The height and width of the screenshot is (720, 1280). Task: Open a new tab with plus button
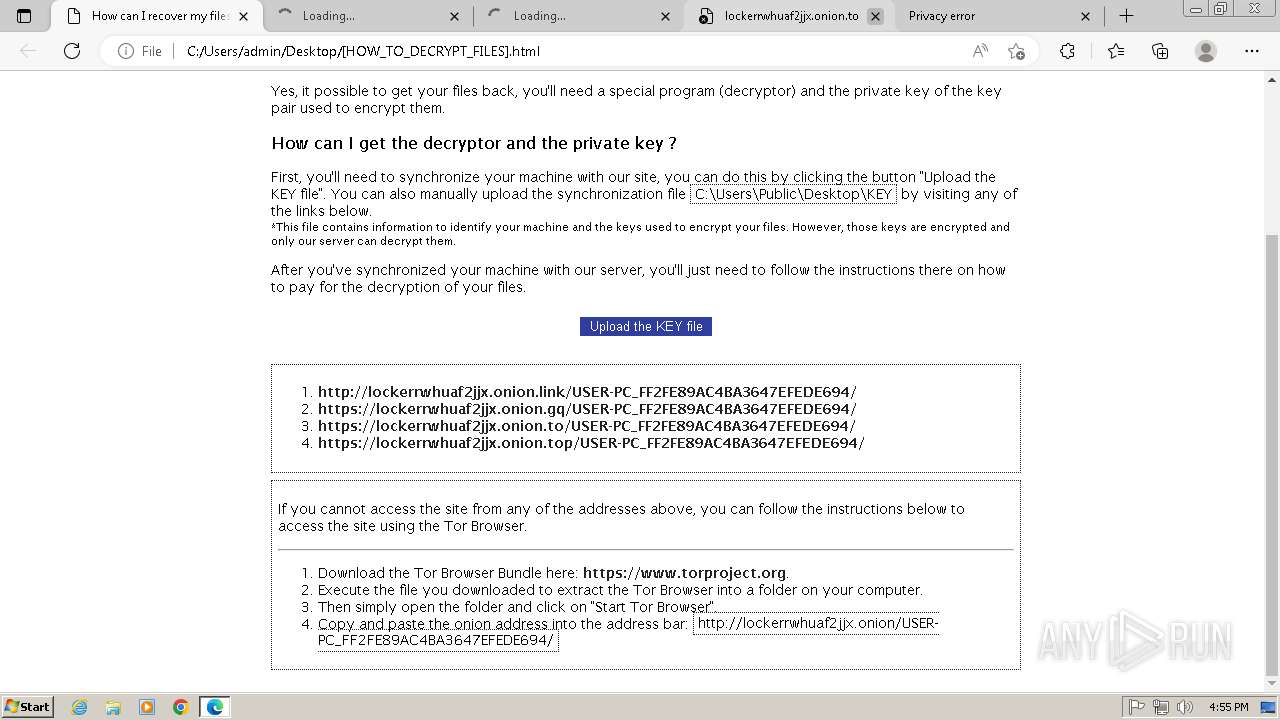coord(1126,16)
